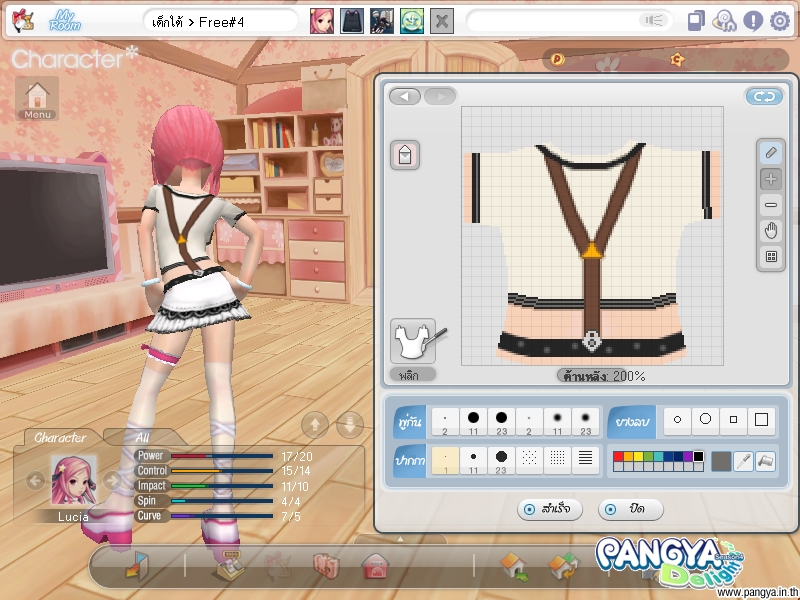
Task: Select the dense dot grid pattern brush
Action: coord(557,461)
